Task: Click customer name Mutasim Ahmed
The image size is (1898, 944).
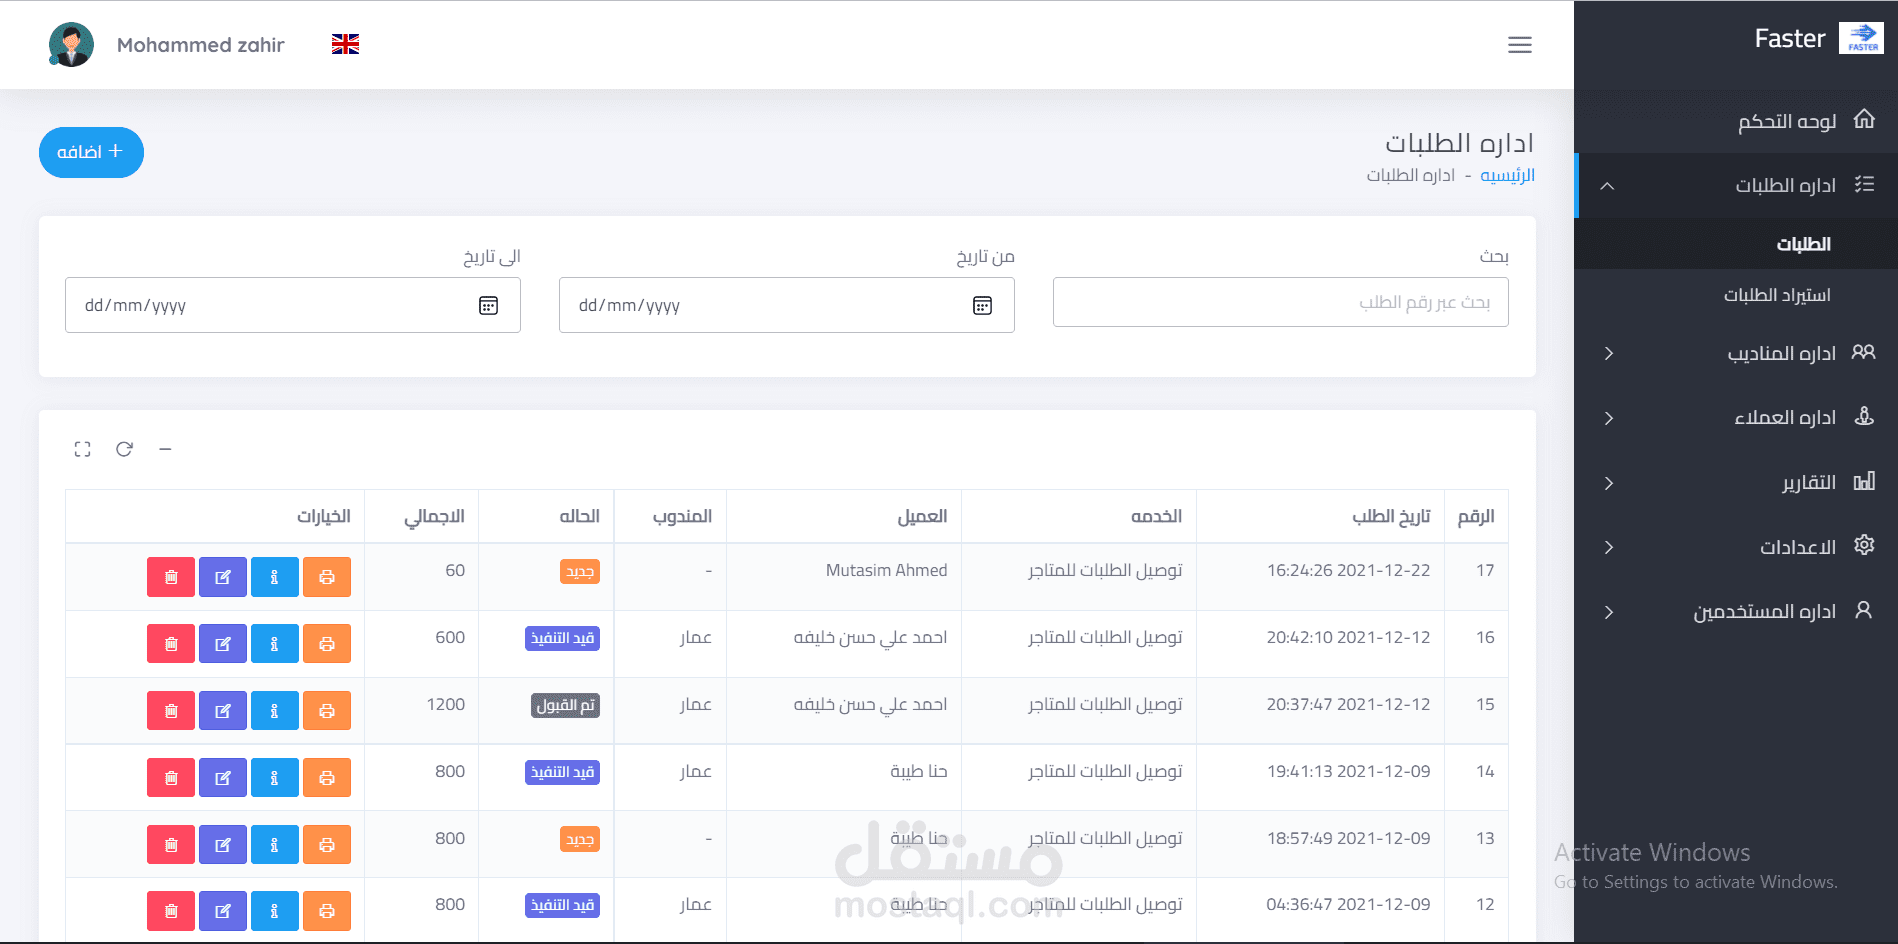Action: tap(886, 570)
